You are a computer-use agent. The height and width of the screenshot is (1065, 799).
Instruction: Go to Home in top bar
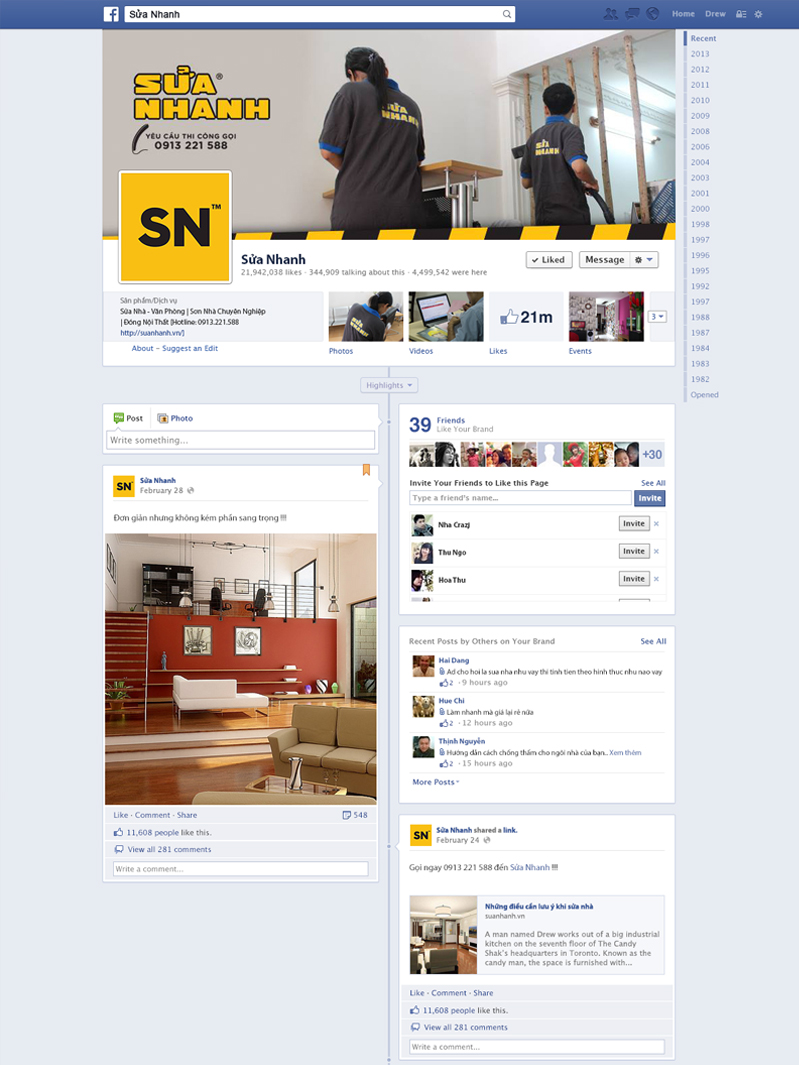[x=683, y=14]
